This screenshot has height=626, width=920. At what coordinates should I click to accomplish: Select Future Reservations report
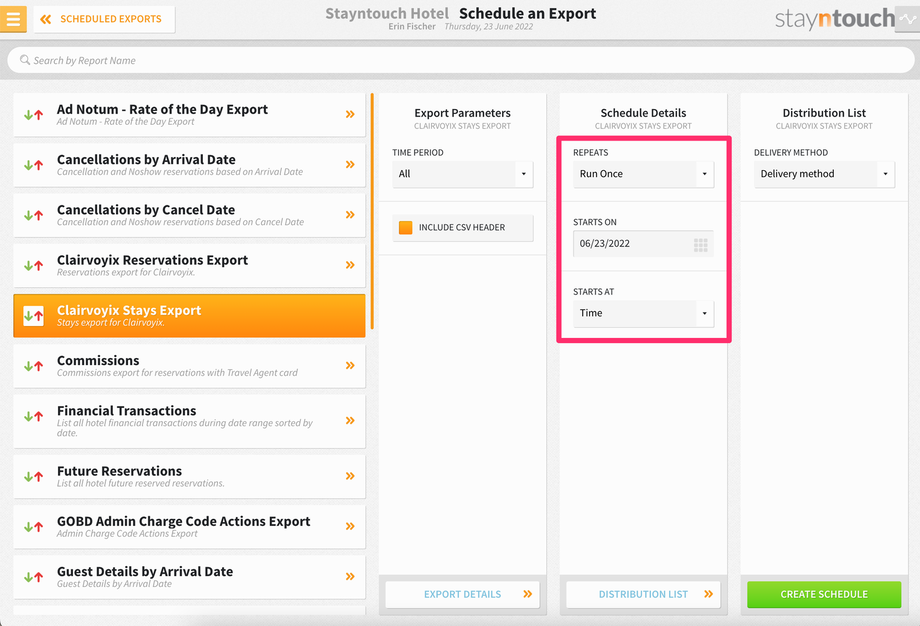coord(189,476)
